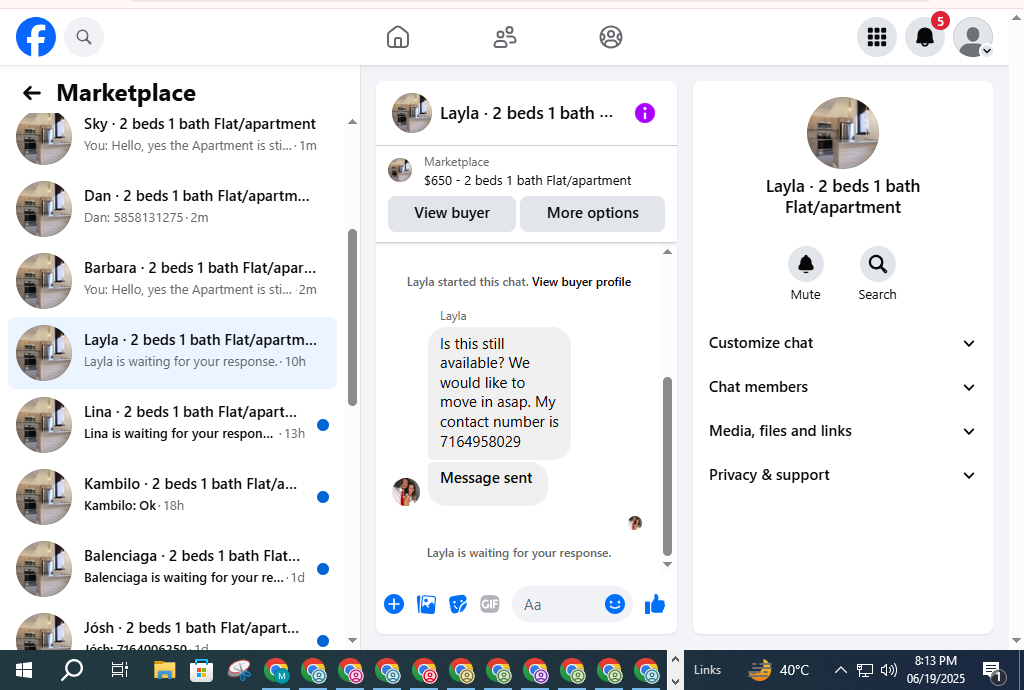Click Links toolbar on taskbar

tap(707, 670)
